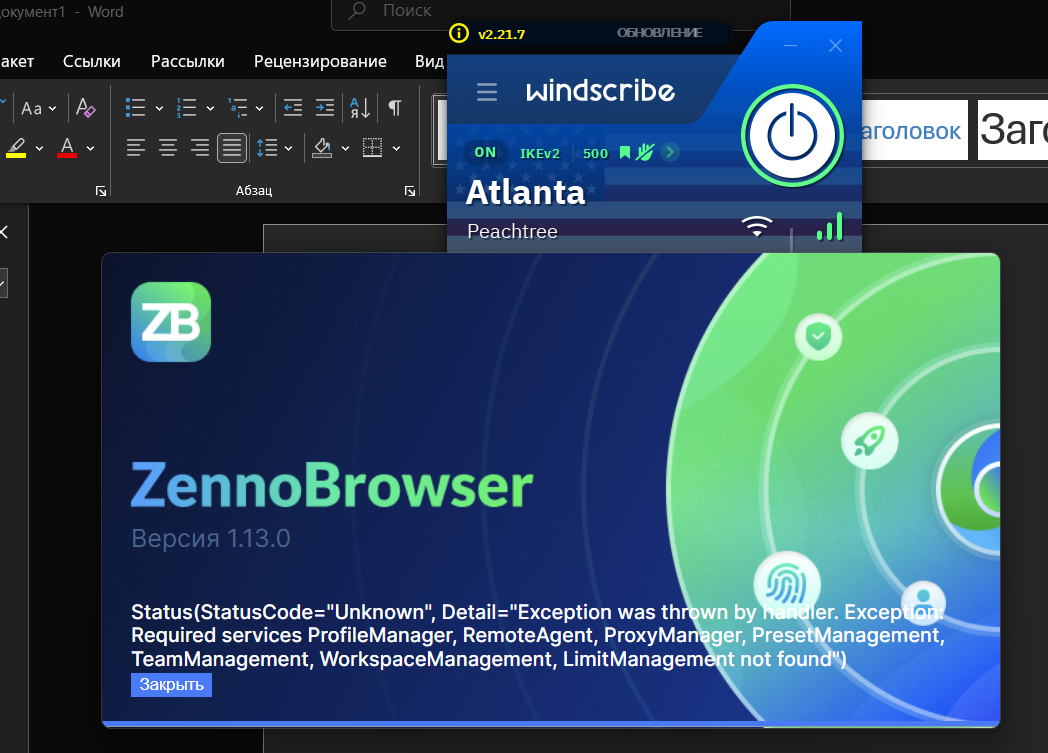Open numbering style dropdown arrow
Viewport: 1048px width, 753px height.
210,108
